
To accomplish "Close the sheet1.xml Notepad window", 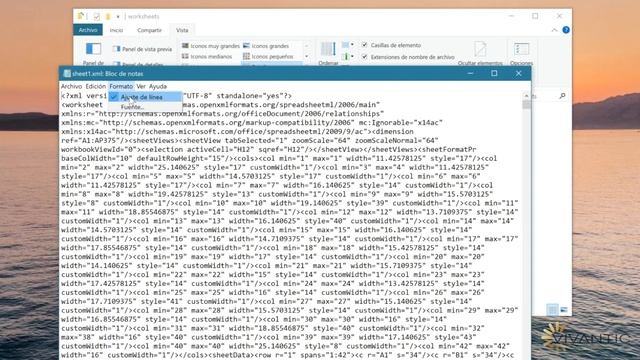I will click(518, 73).
